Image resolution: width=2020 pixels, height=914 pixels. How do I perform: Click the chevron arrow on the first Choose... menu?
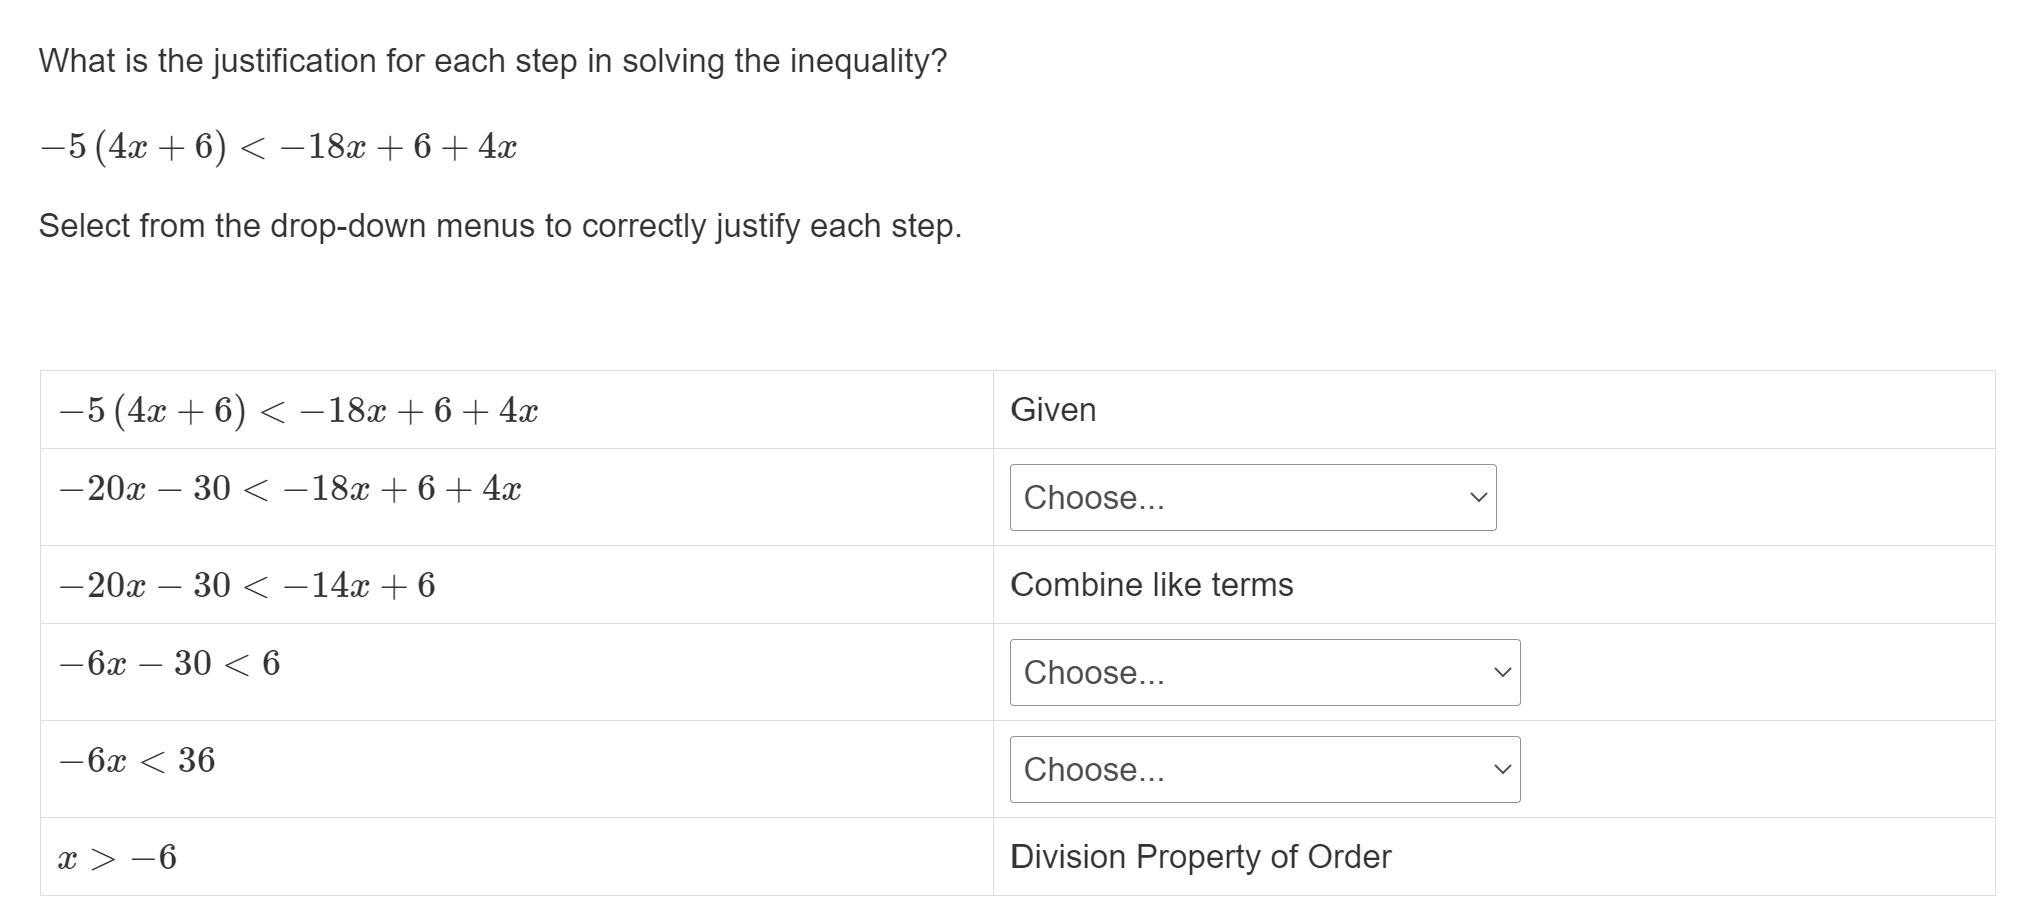1478,498
